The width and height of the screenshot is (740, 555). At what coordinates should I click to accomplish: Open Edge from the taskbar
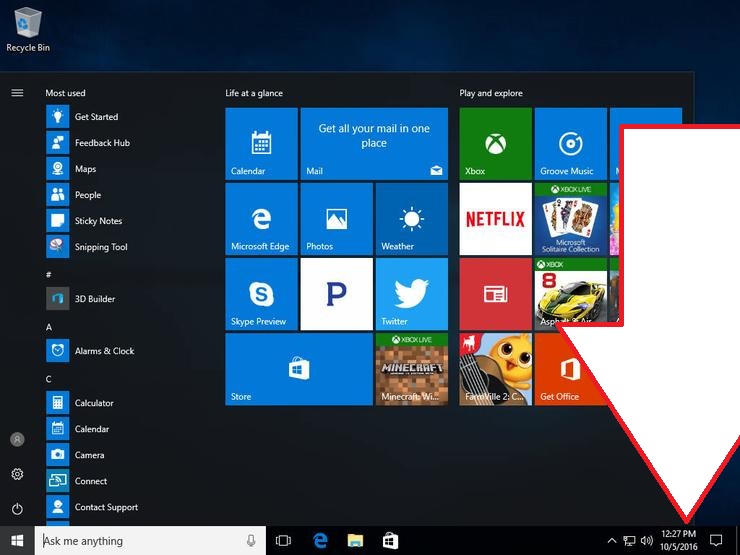click(320, 541)
